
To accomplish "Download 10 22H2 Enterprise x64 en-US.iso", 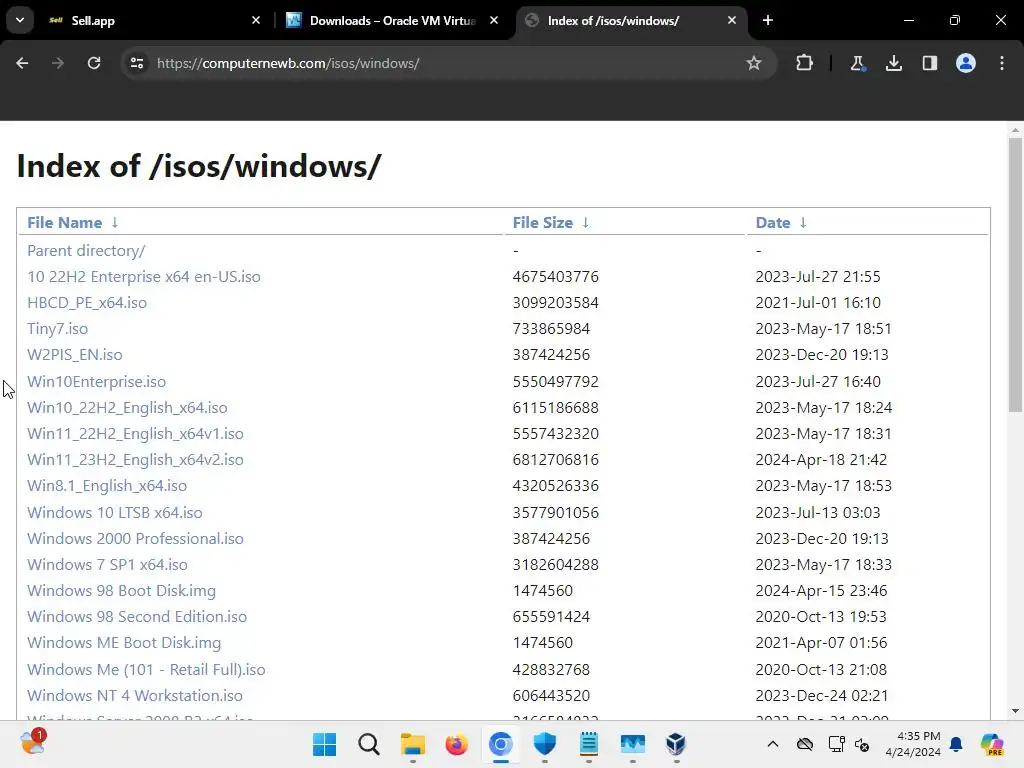I will [144, 277].
